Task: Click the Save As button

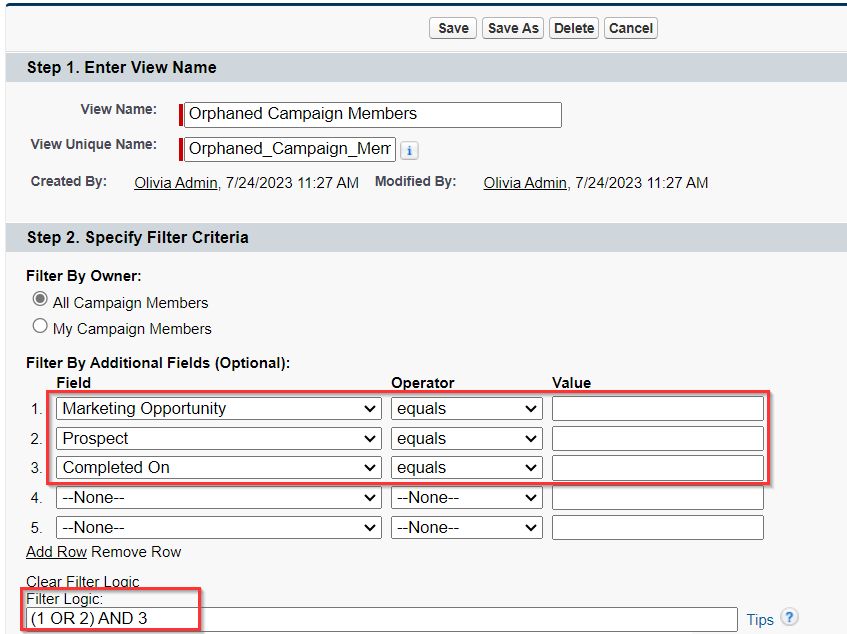Action: (x=513, y=28)
